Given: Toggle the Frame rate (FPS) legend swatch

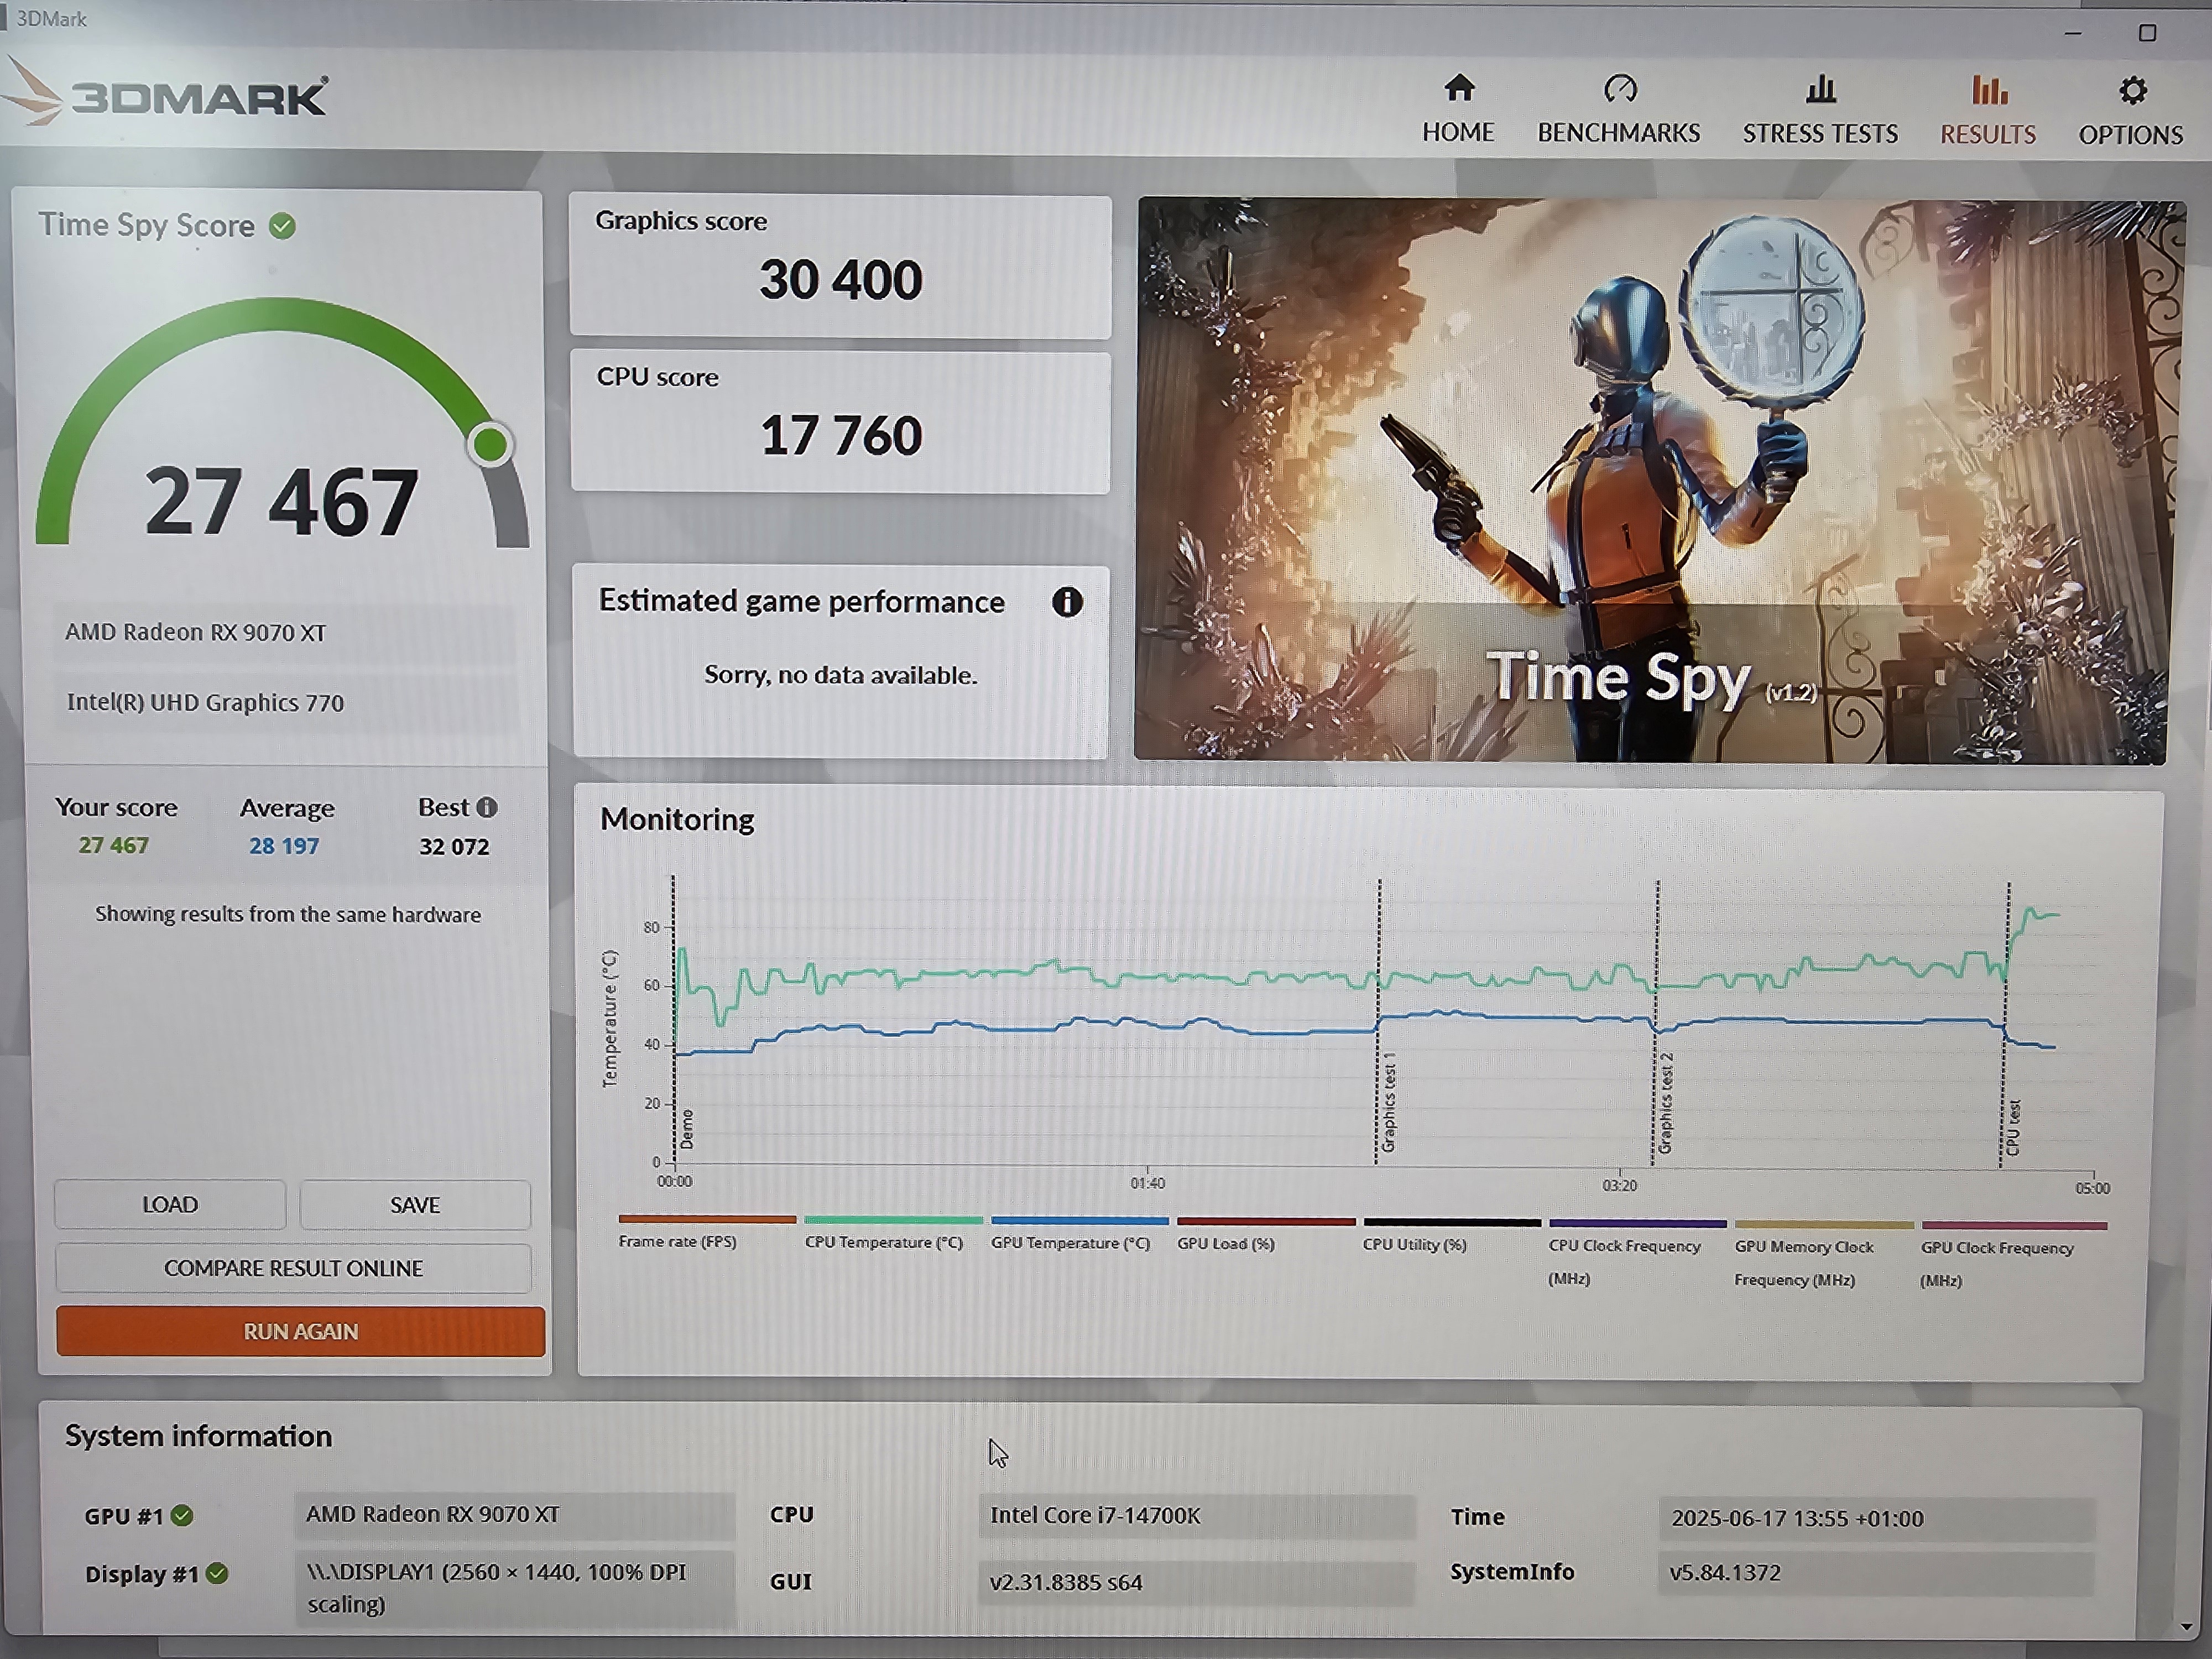Looking at the screenshot, I should 707,1219.
